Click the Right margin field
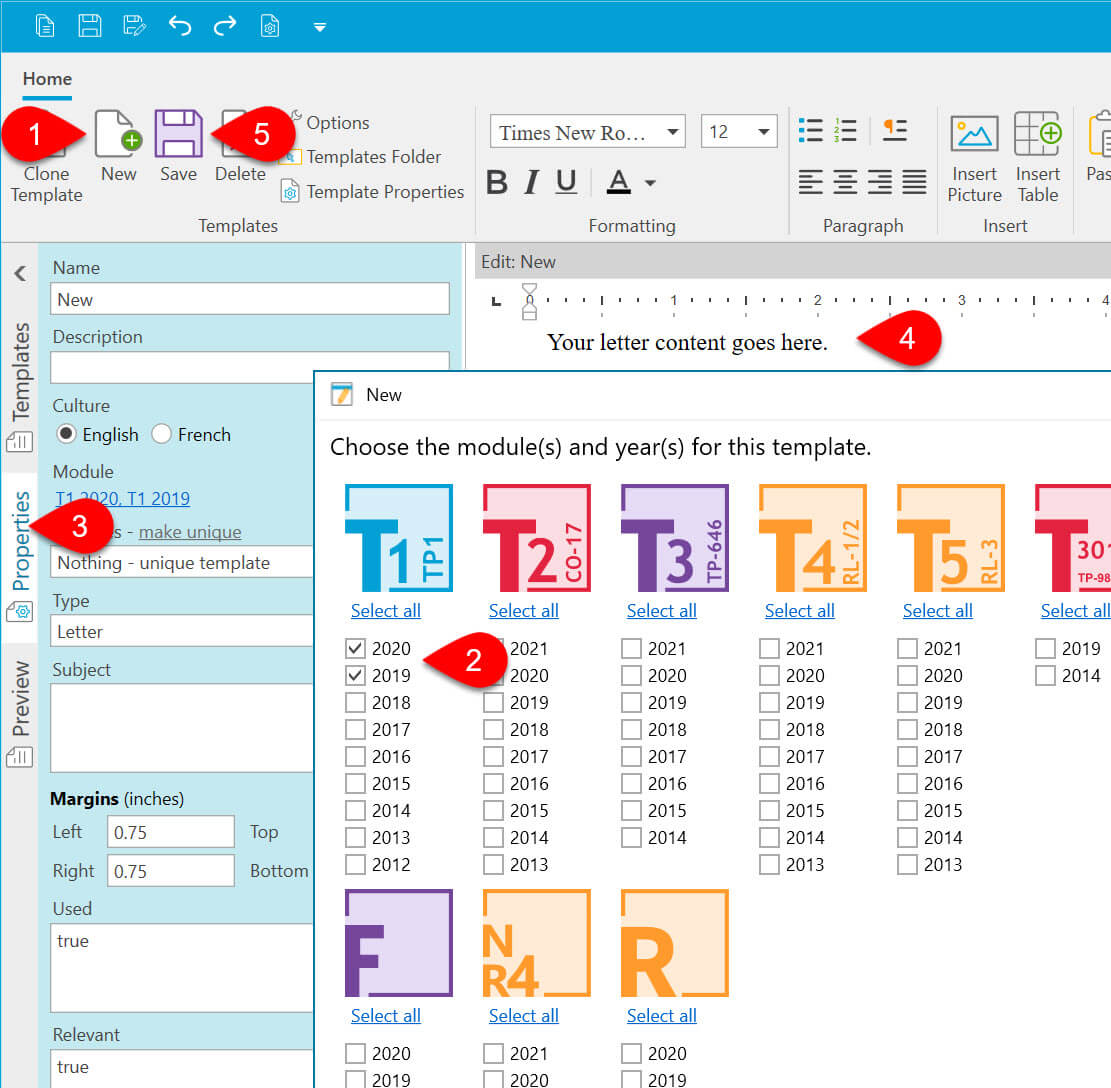The image size is (1111, 1088). pos(171,871)
